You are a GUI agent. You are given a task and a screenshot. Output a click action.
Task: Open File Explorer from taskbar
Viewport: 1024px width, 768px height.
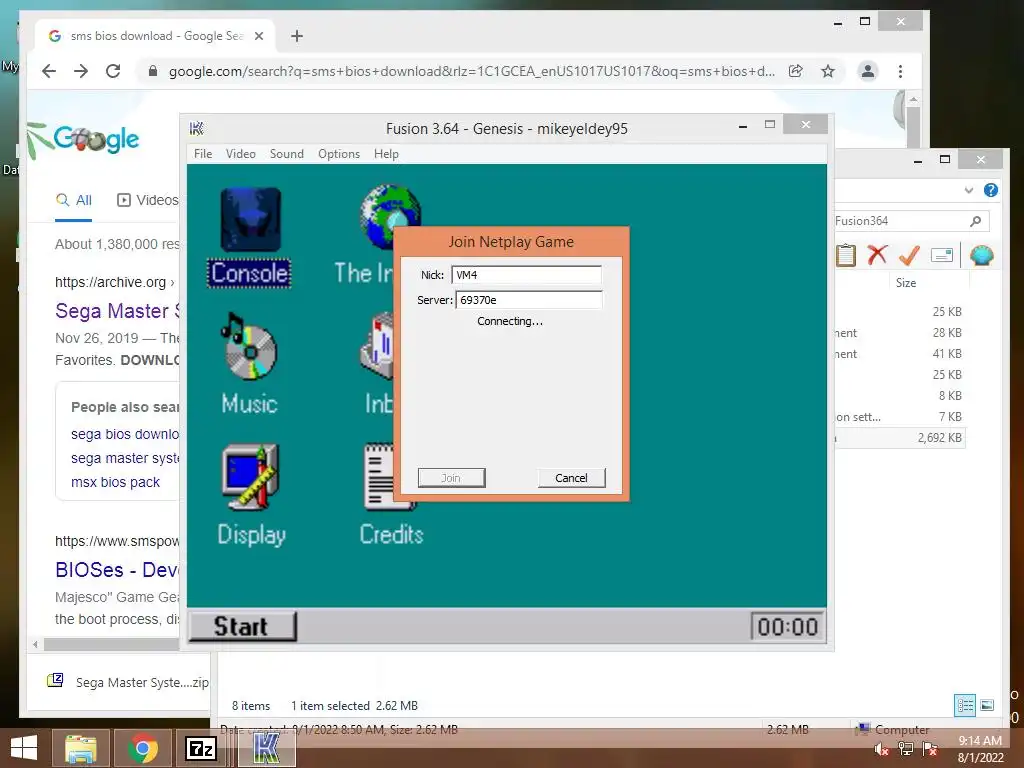(x=81, y=748)
